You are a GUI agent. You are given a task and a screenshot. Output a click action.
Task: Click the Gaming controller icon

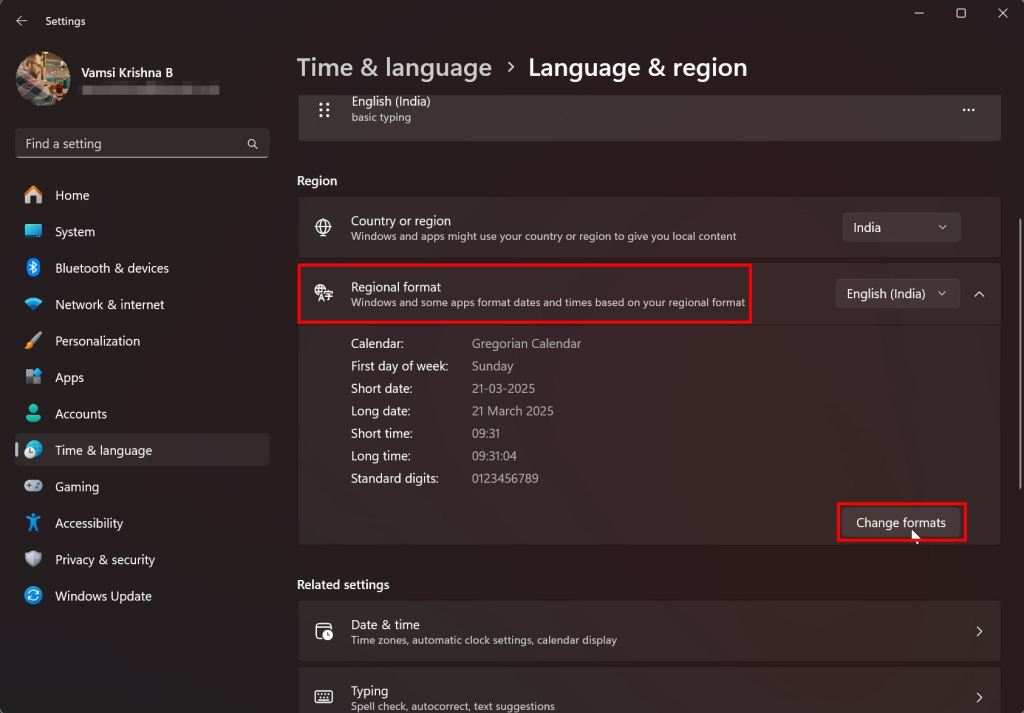(33, 486)
